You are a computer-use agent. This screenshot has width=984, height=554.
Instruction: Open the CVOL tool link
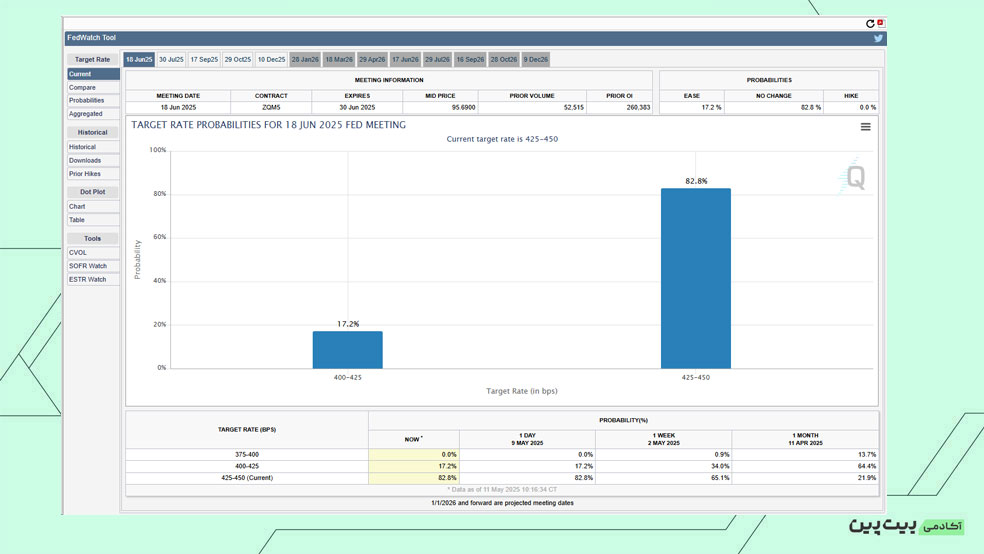click(93, 253)
